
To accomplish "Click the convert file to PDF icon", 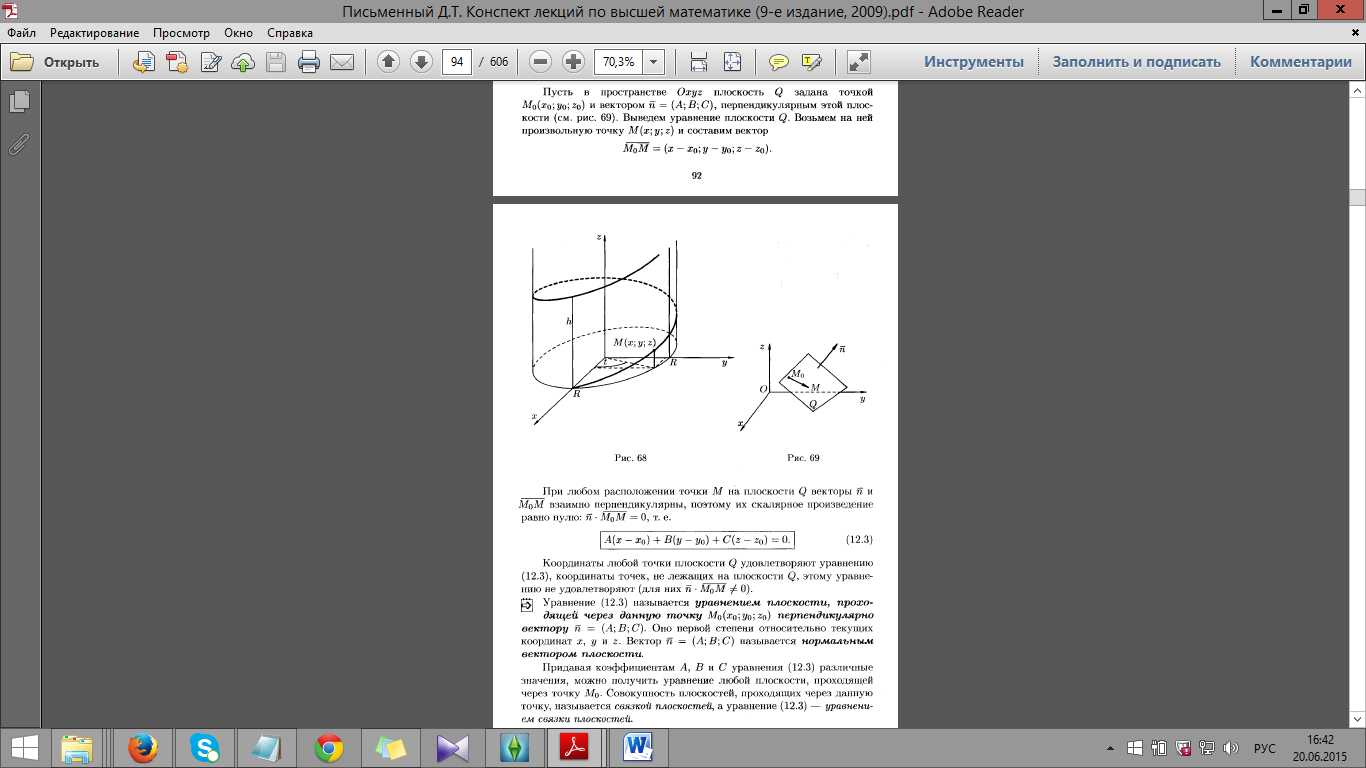I will pyautogui.click(x=145, y=62).
